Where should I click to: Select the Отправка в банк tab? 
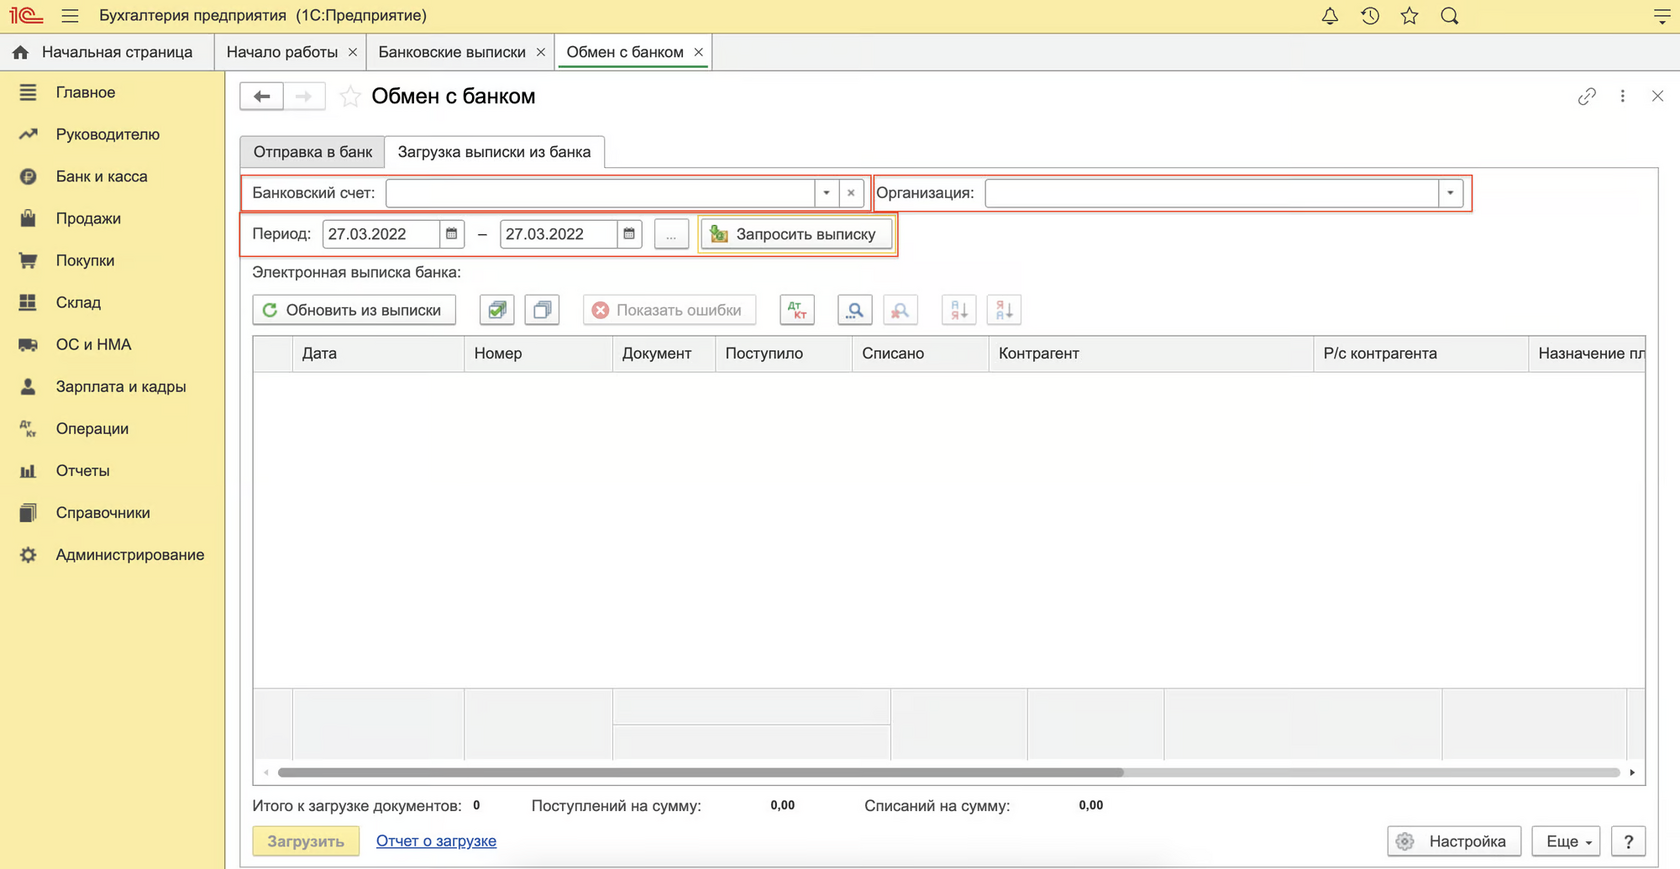click(x=312, y=152)
